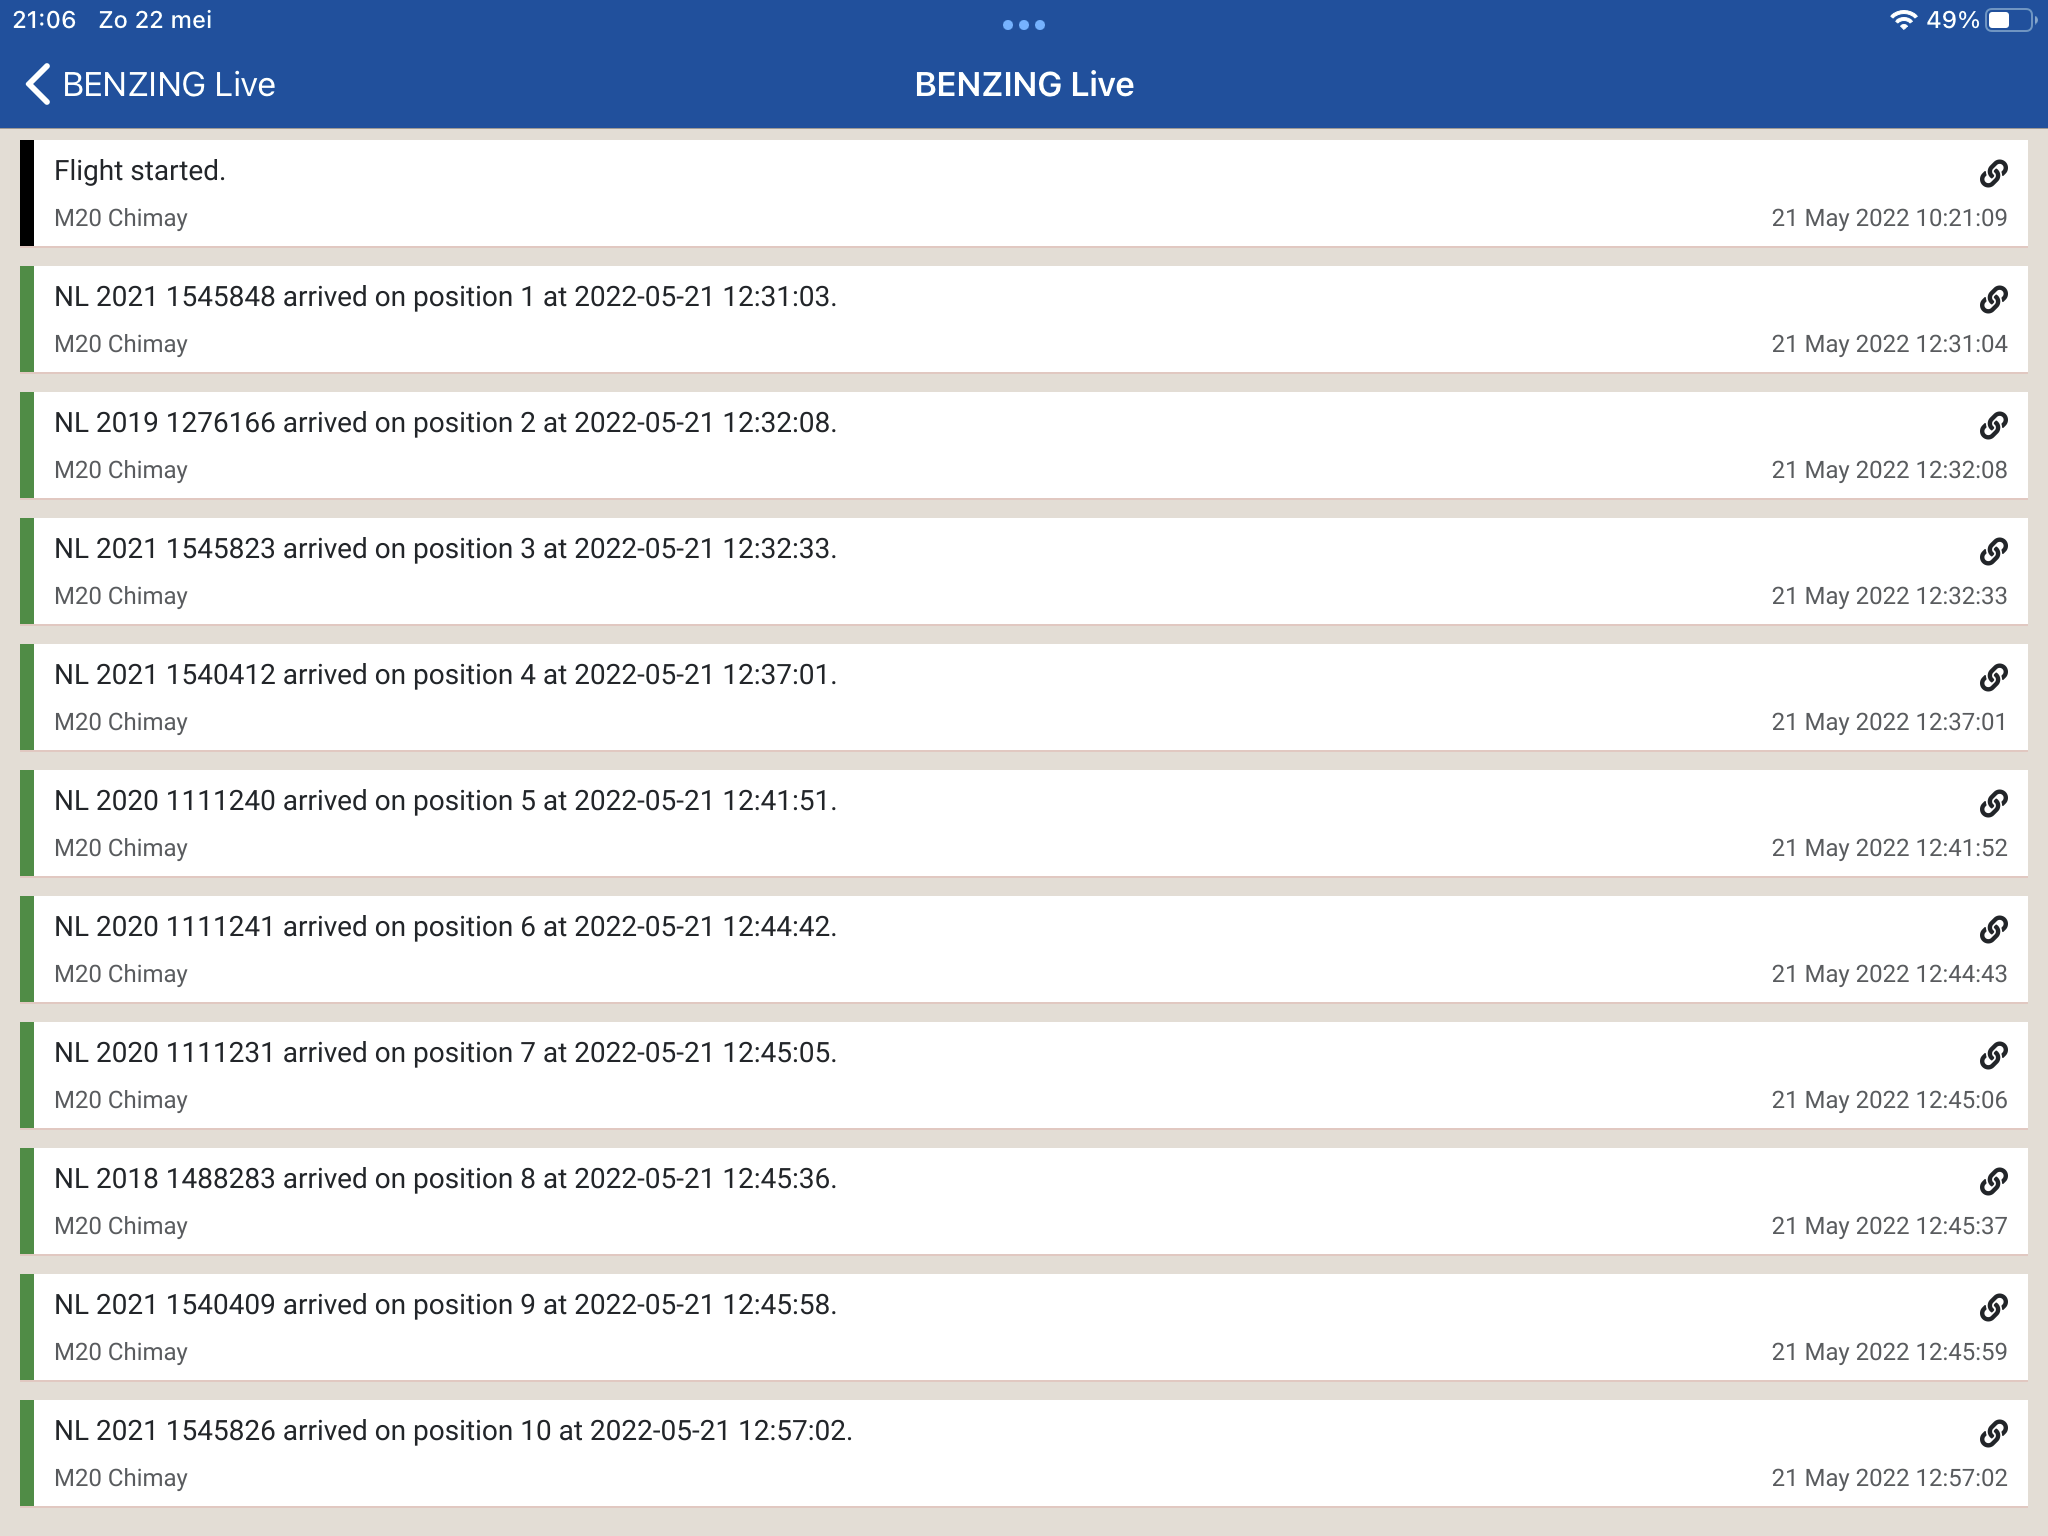The image size is (2048, 1536).
Task: Tap timestamp '21 May 2022 12:41:52'
Action: tap(1889, 848)
